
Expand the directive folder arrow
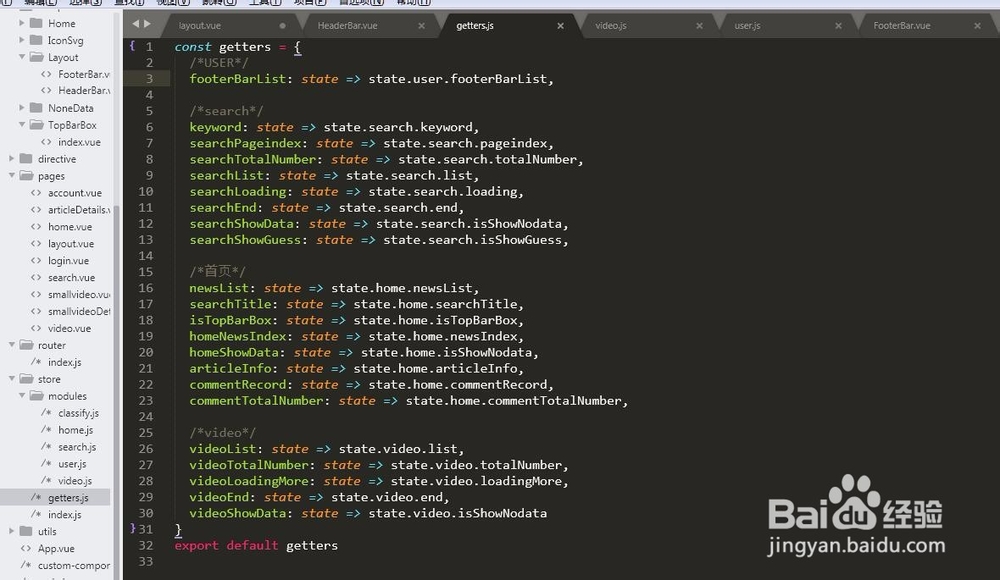(x=11, y=158)
